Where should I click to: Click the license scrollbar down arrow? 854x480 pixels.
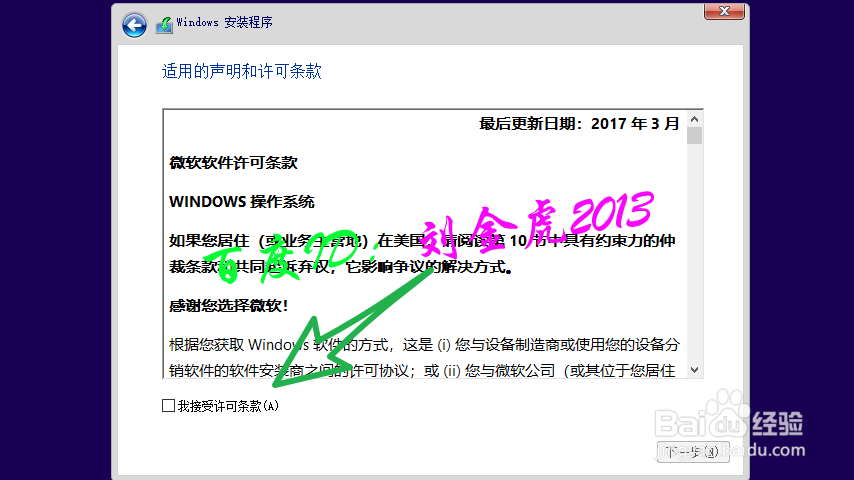point(694,370)
